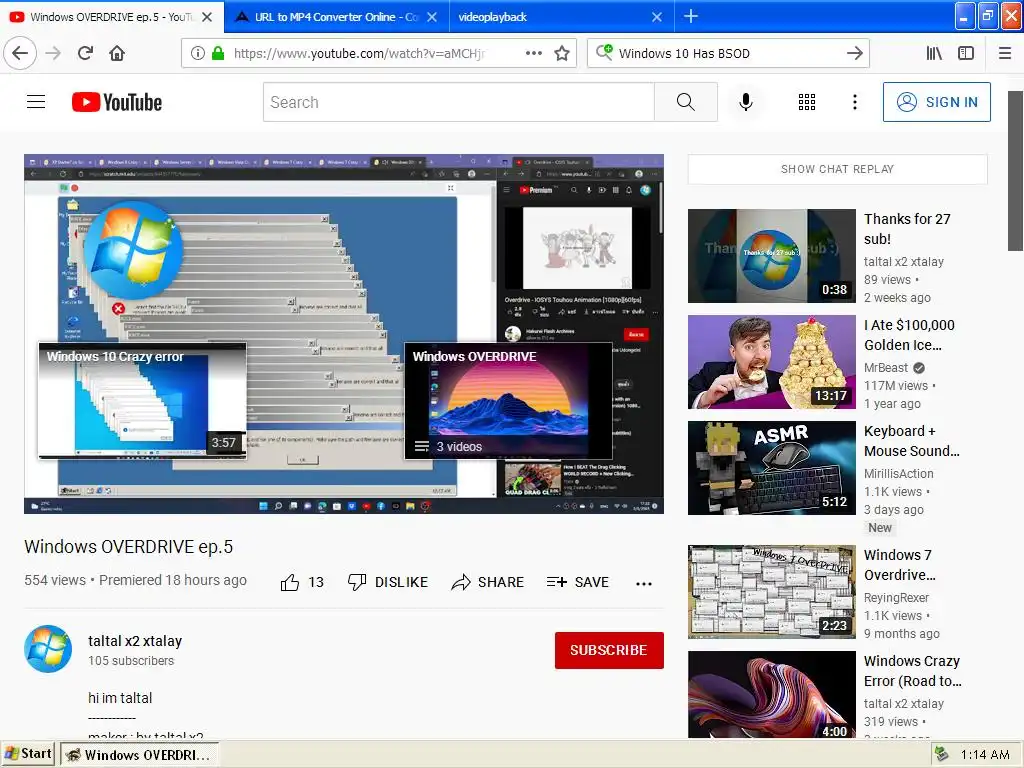Open Keyboard + Mouse Sound ASMR thumbnail
The image size is (1024, 768).
click(771, 468)
